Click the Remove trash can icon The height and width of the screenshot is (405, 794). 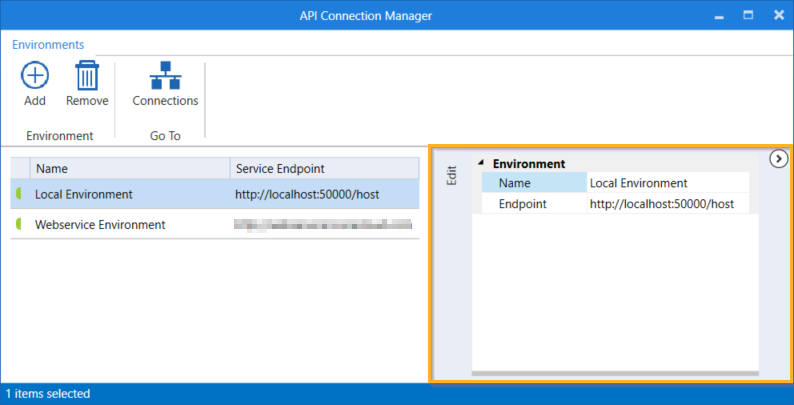tap(87, 76)
